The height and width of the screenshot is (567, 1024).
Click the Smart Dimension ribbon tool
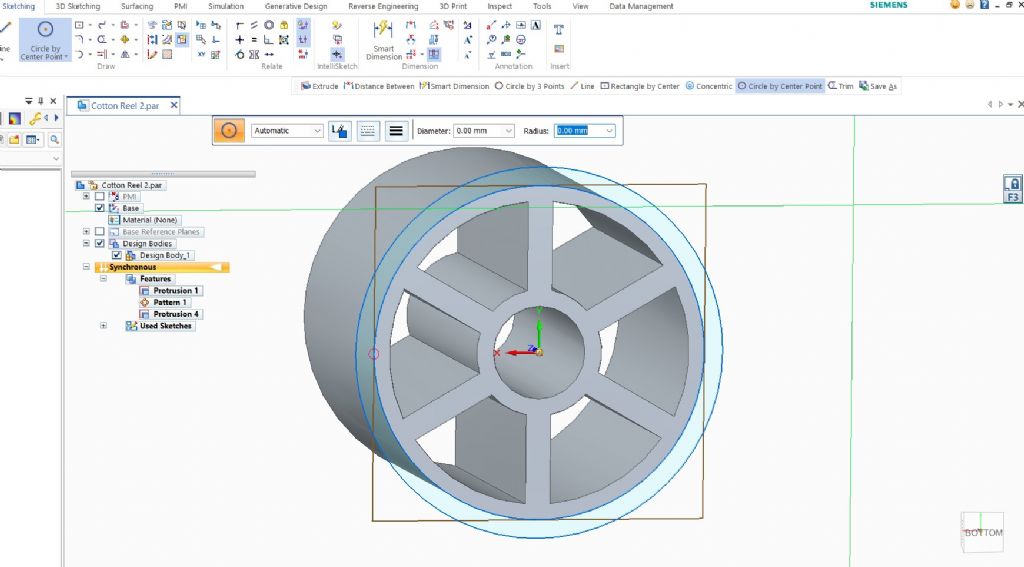tap(383, 40)
